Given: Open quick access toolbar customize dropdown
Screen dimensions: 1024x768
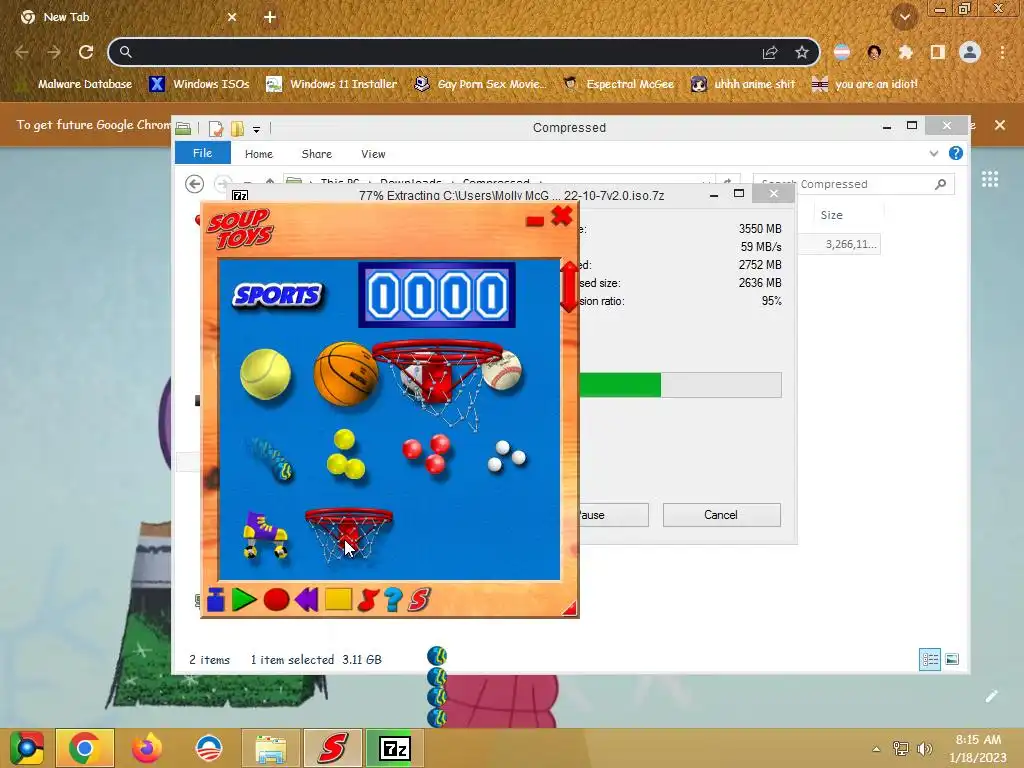Looking at the screenshot, I should (x=257, y=129).
